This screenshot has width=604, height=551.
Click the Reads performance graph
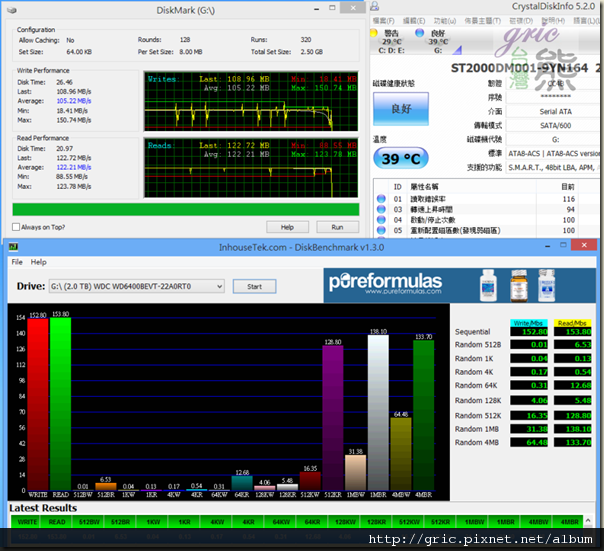(250, 165)
